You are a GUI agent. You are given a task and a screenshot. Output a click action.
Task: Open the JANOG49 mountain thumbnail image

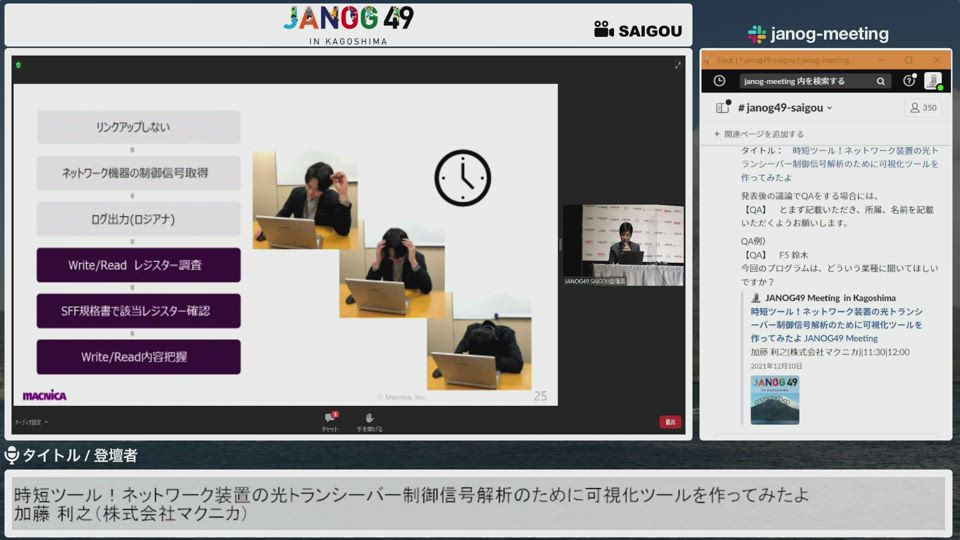(775, 400)
